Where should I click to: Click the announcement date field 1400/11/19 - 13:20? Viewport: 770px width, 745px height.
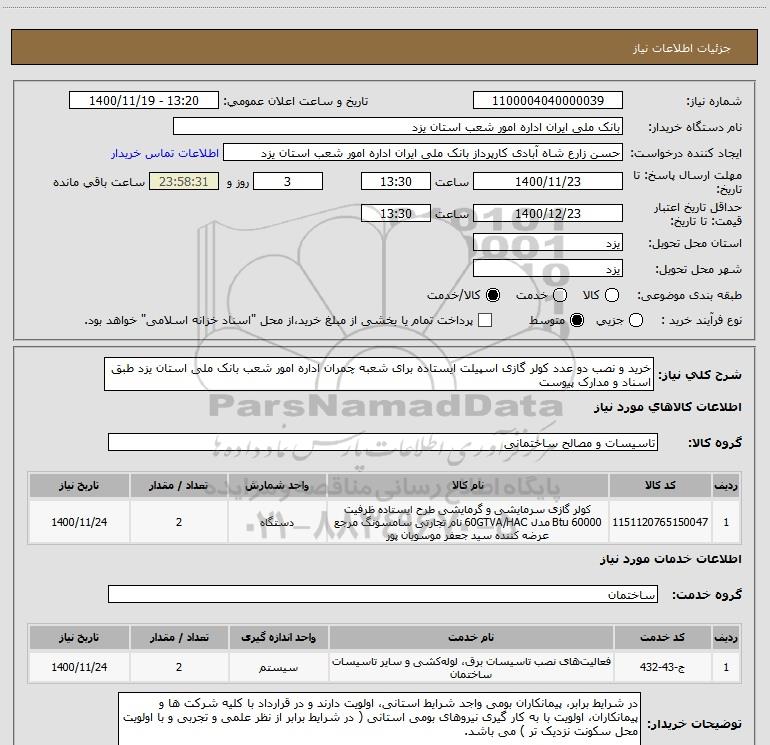143,101
